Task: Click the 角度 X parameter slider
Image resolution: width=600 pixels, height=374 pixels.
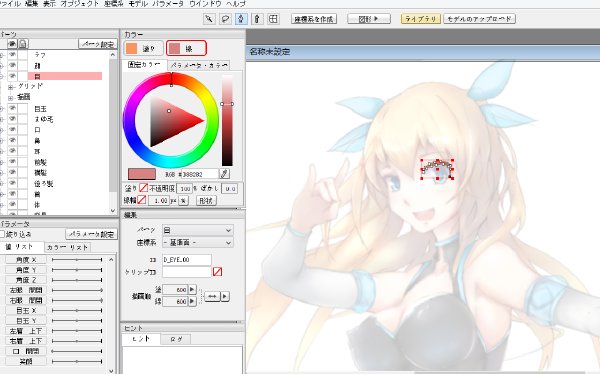Action: (x=77, y=260)
